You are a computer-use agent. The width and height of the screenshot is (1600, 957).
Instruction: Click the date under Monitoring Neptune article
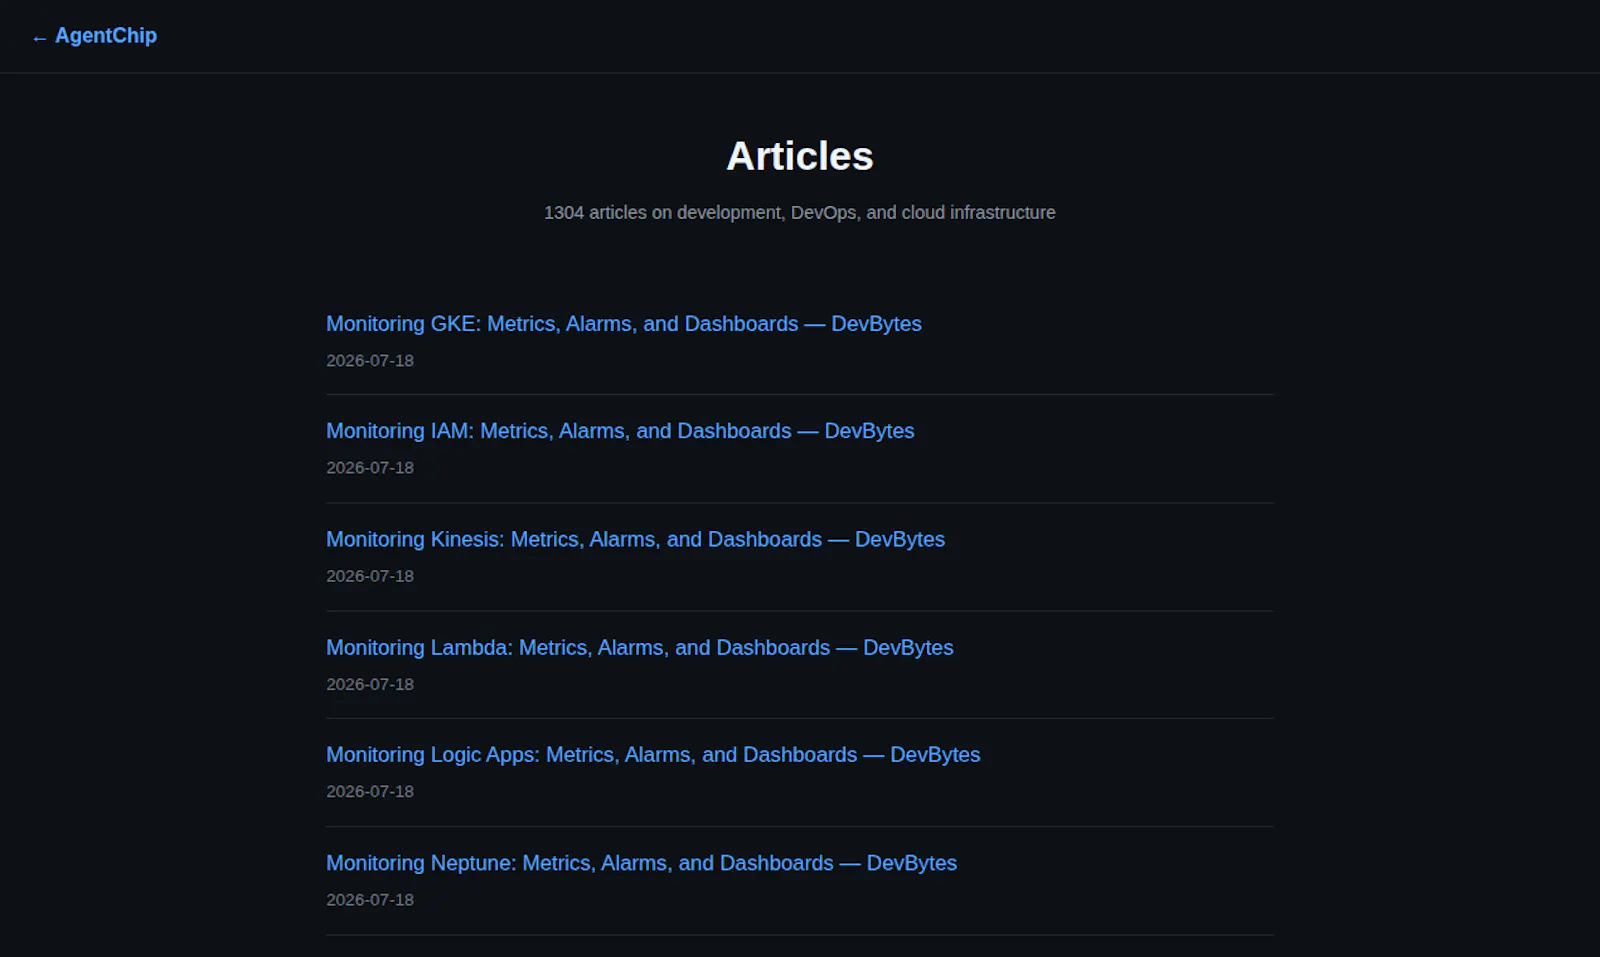coord(370,900)
